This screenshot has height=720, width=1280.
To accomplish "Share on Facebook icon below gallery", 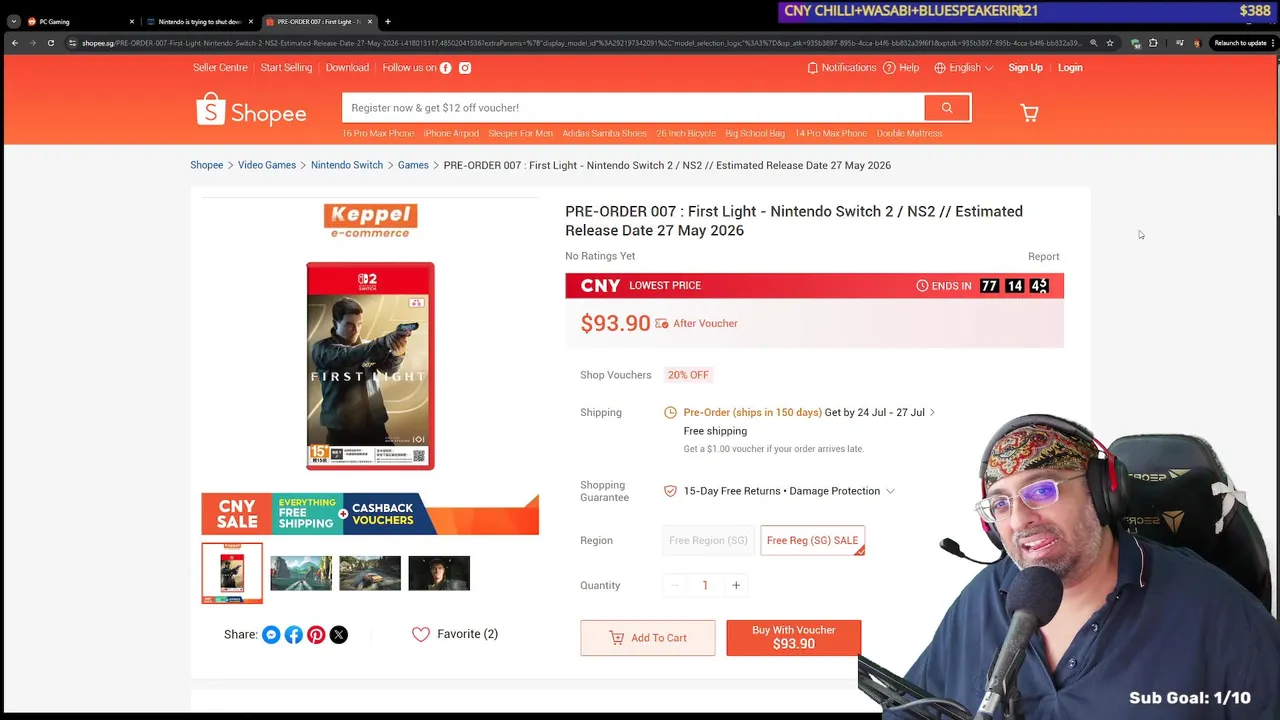I will point(294,635).
